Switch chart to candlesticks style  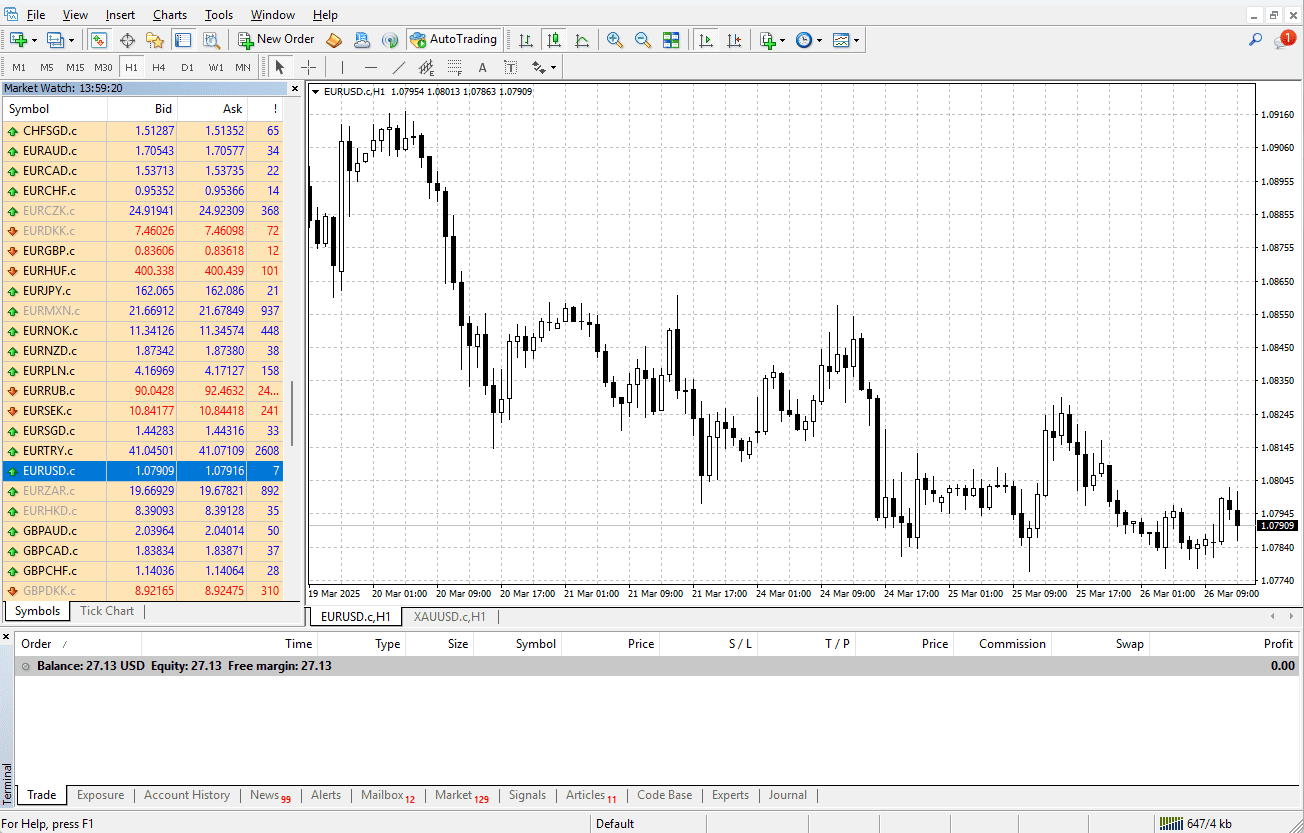(554, 40)
